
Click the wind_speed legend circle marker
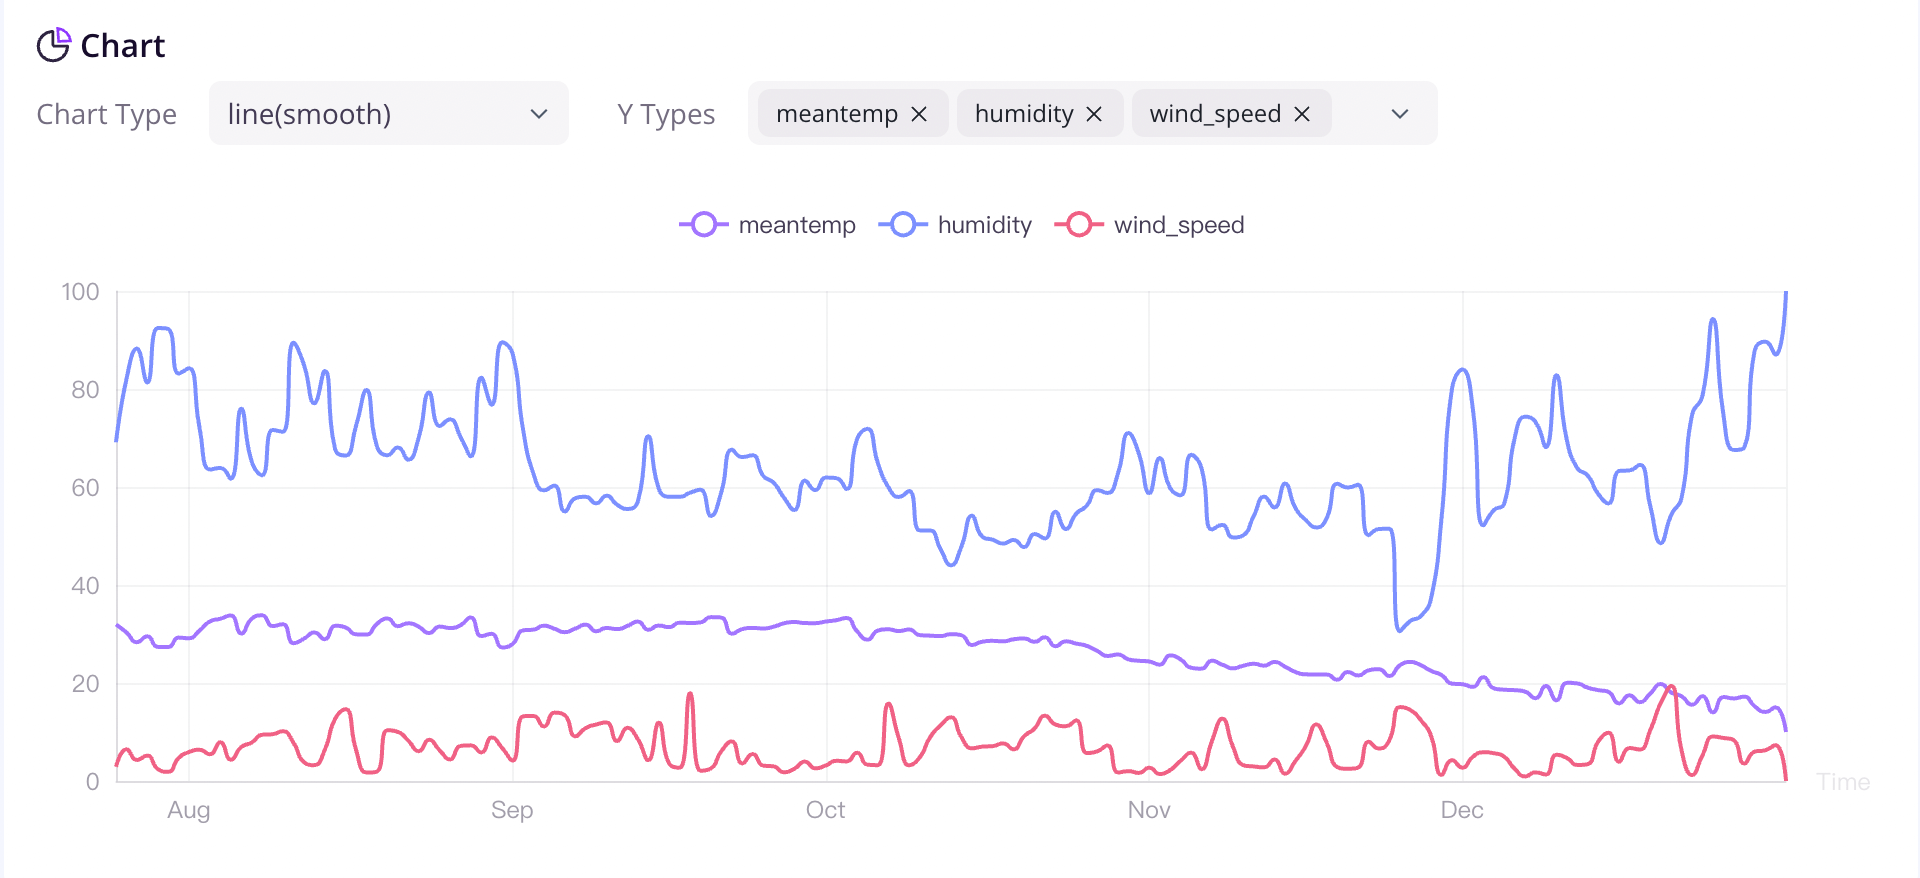click(x=1079, y=225)
